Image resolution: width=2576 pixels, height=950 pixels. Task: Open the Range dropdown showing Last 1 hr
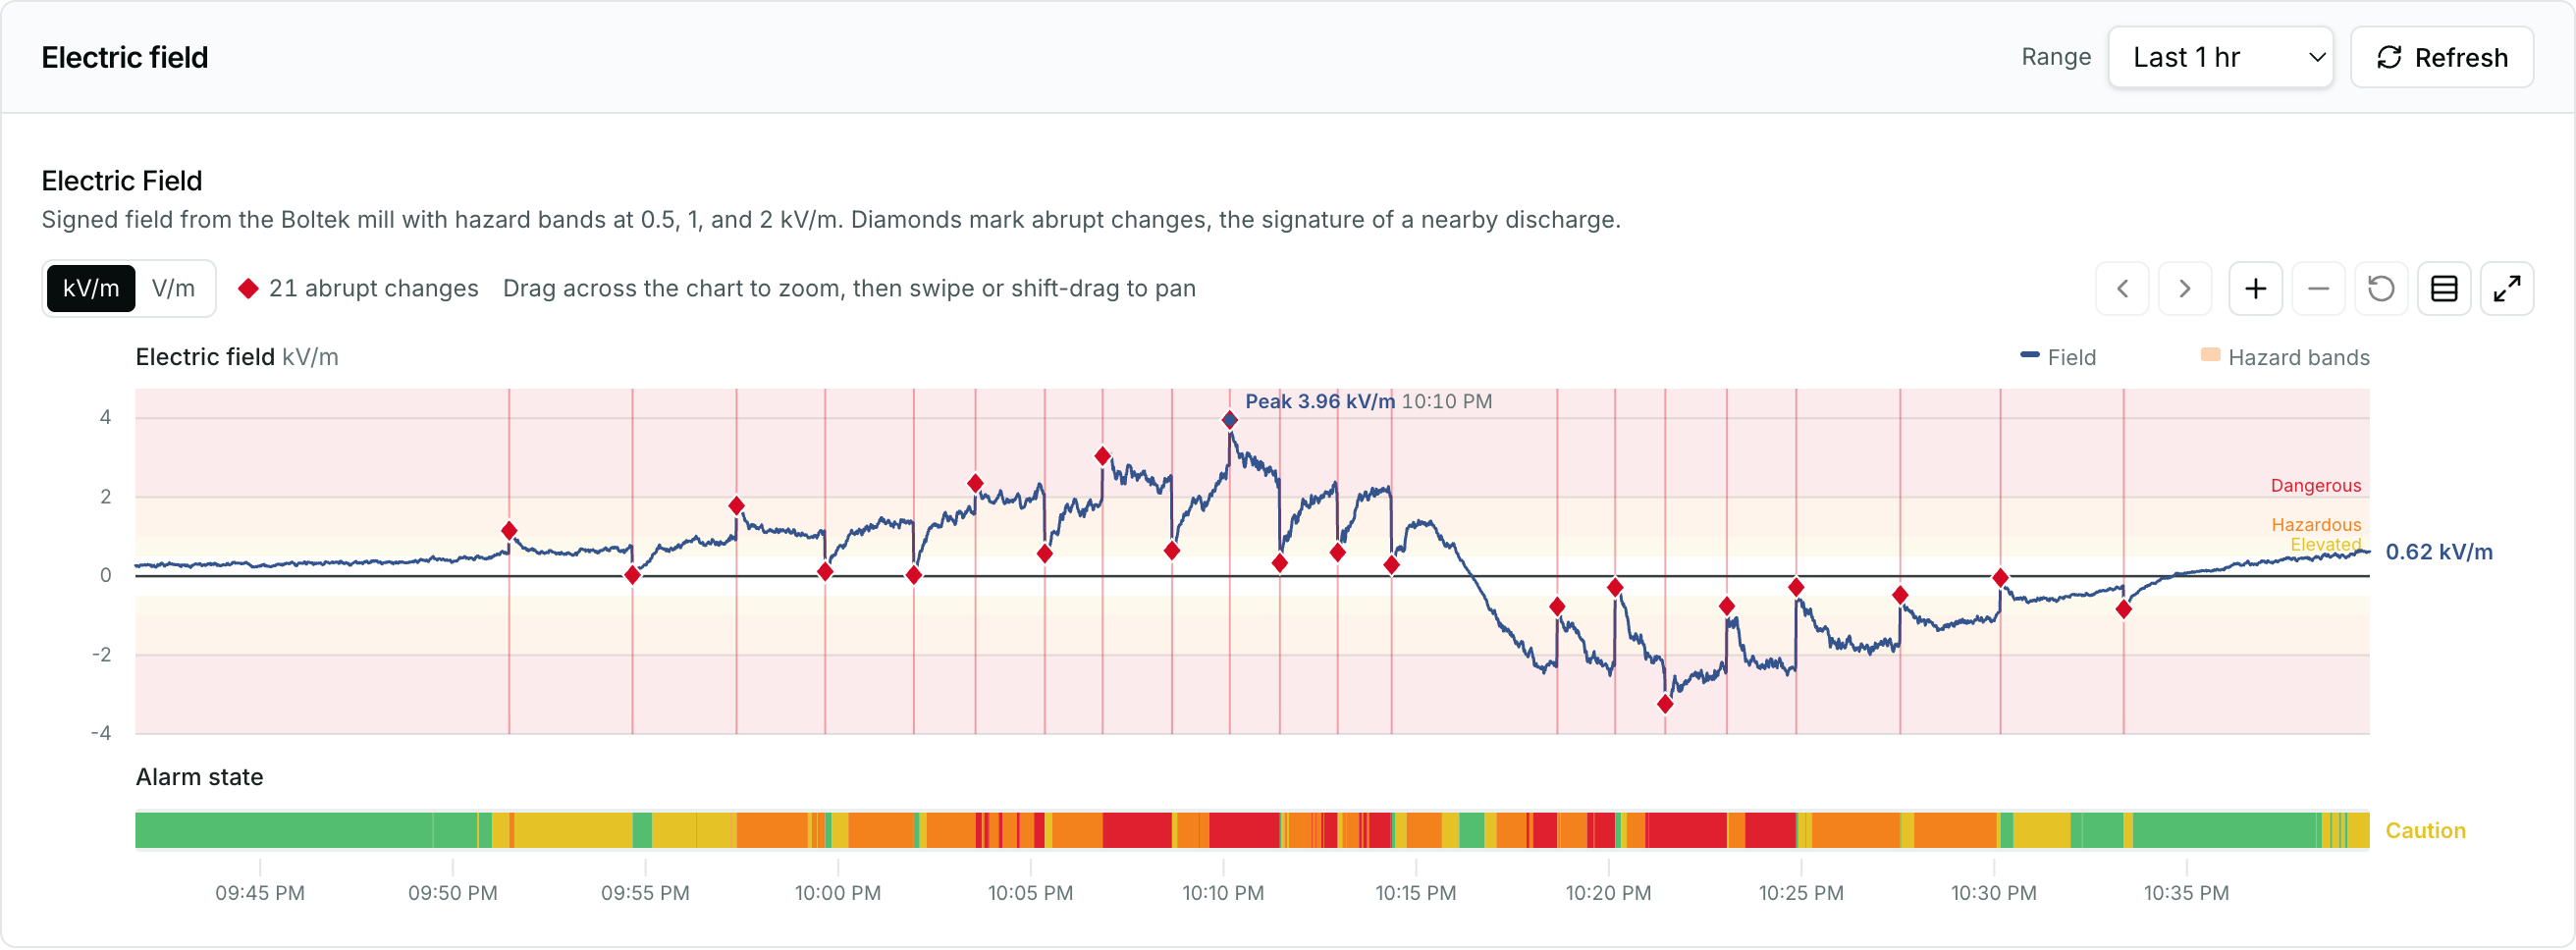point(2221,57)
